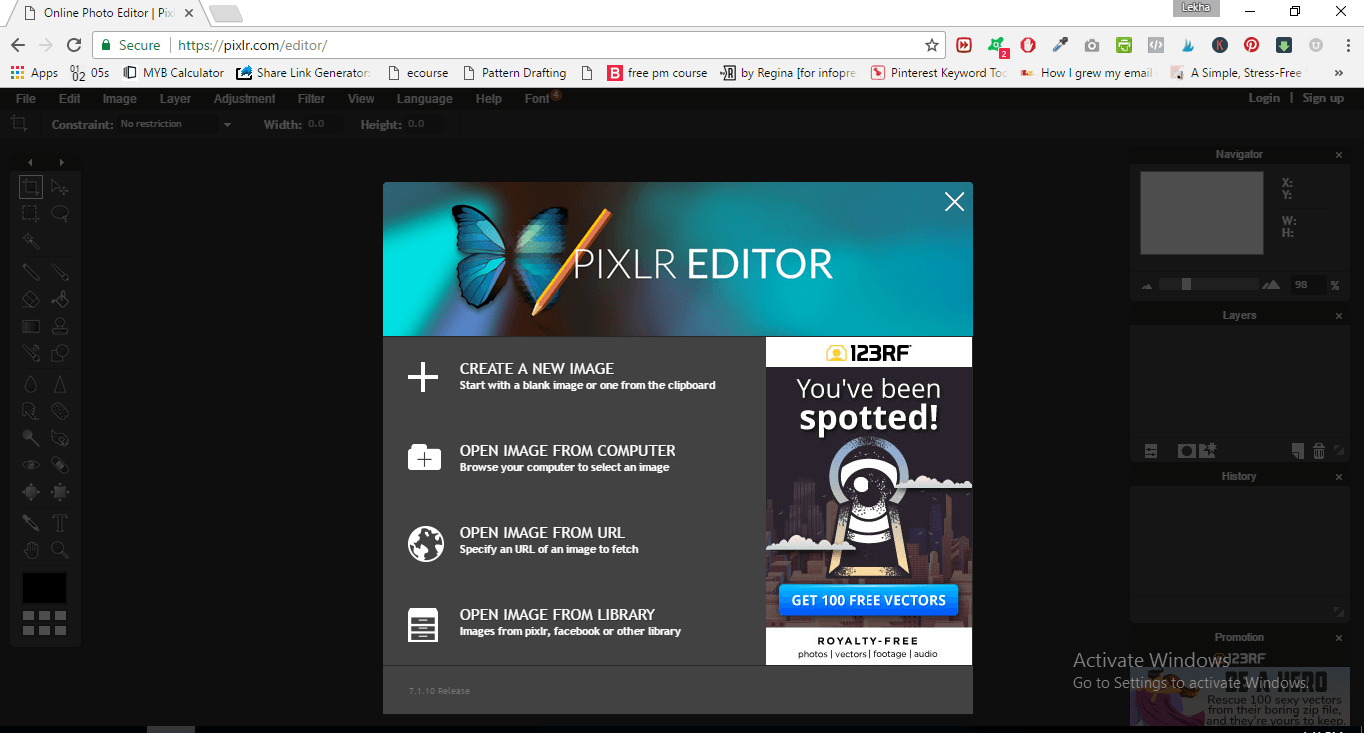This screenshot has height=733, width=1364.
Task: Close the Layers panel
Action: click(1339, 316)
